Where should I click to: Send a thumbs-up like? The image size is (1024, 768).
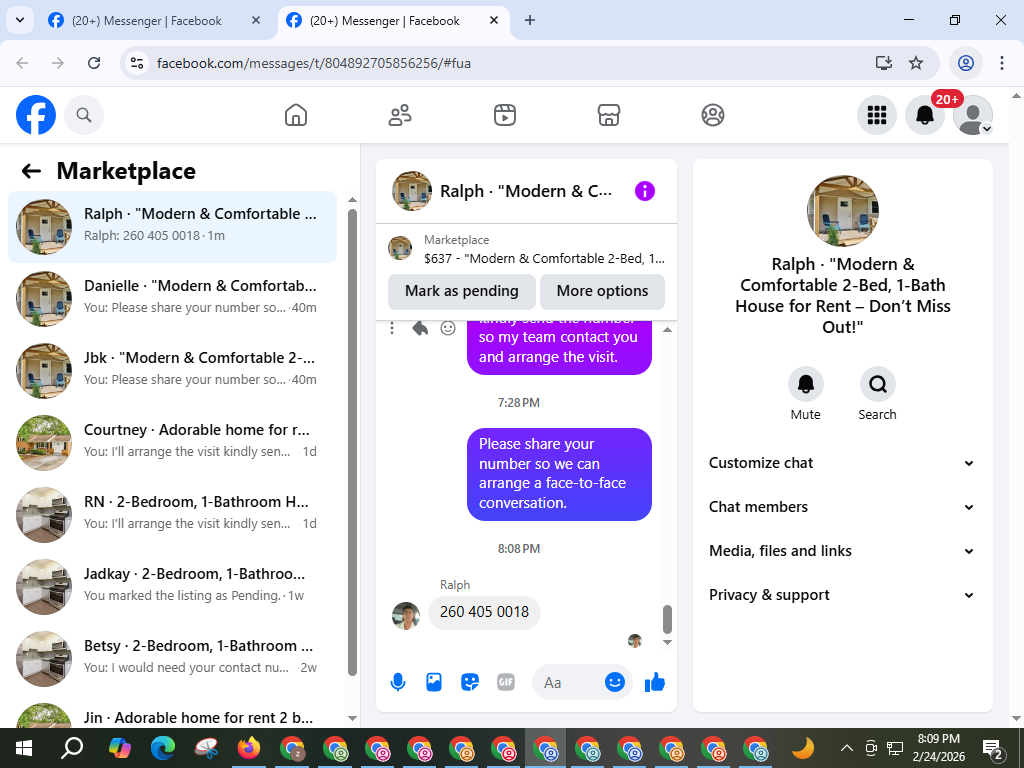pos(654,682)
